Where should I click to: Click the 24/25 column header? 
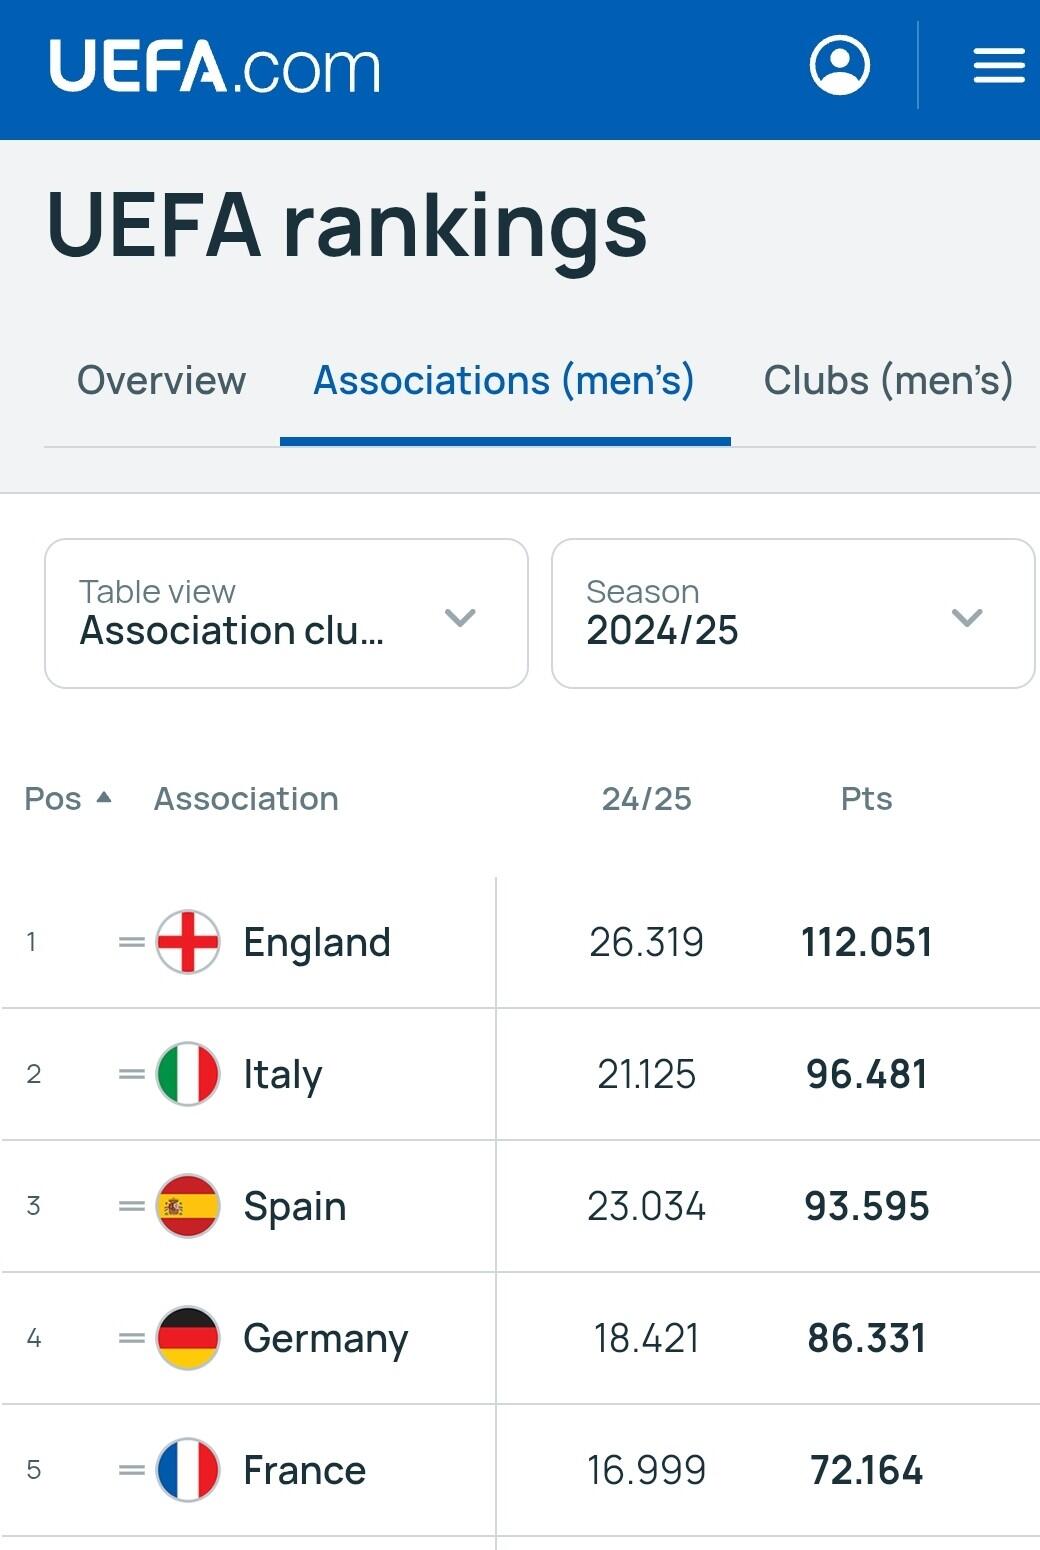coord(646,799)
